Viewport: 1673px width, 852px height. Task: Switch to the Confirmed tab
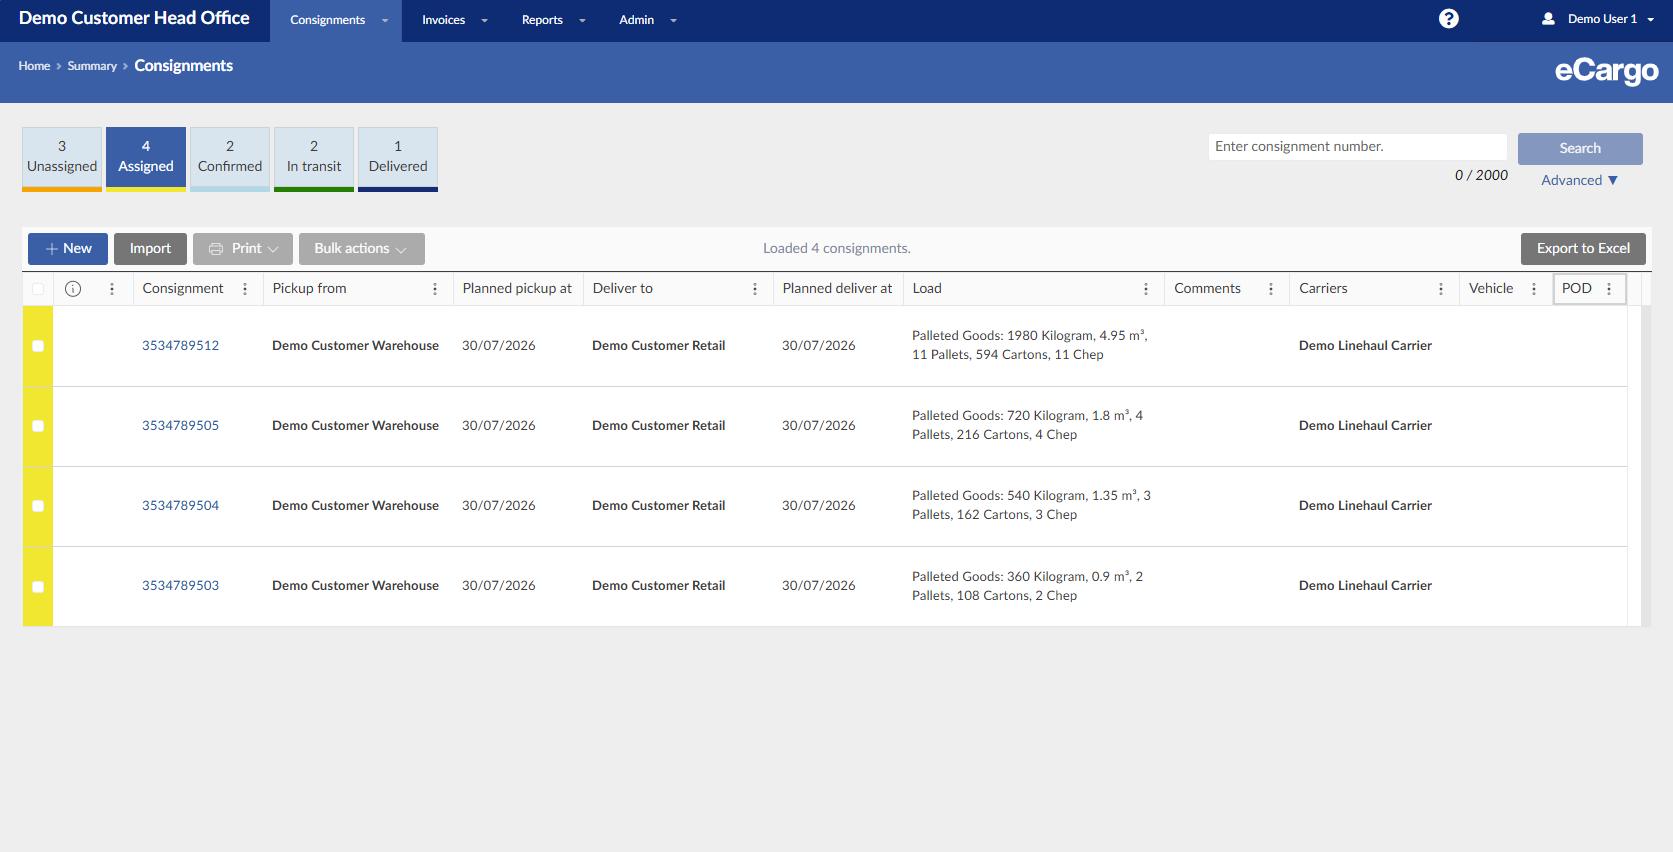tap(230, 158)
